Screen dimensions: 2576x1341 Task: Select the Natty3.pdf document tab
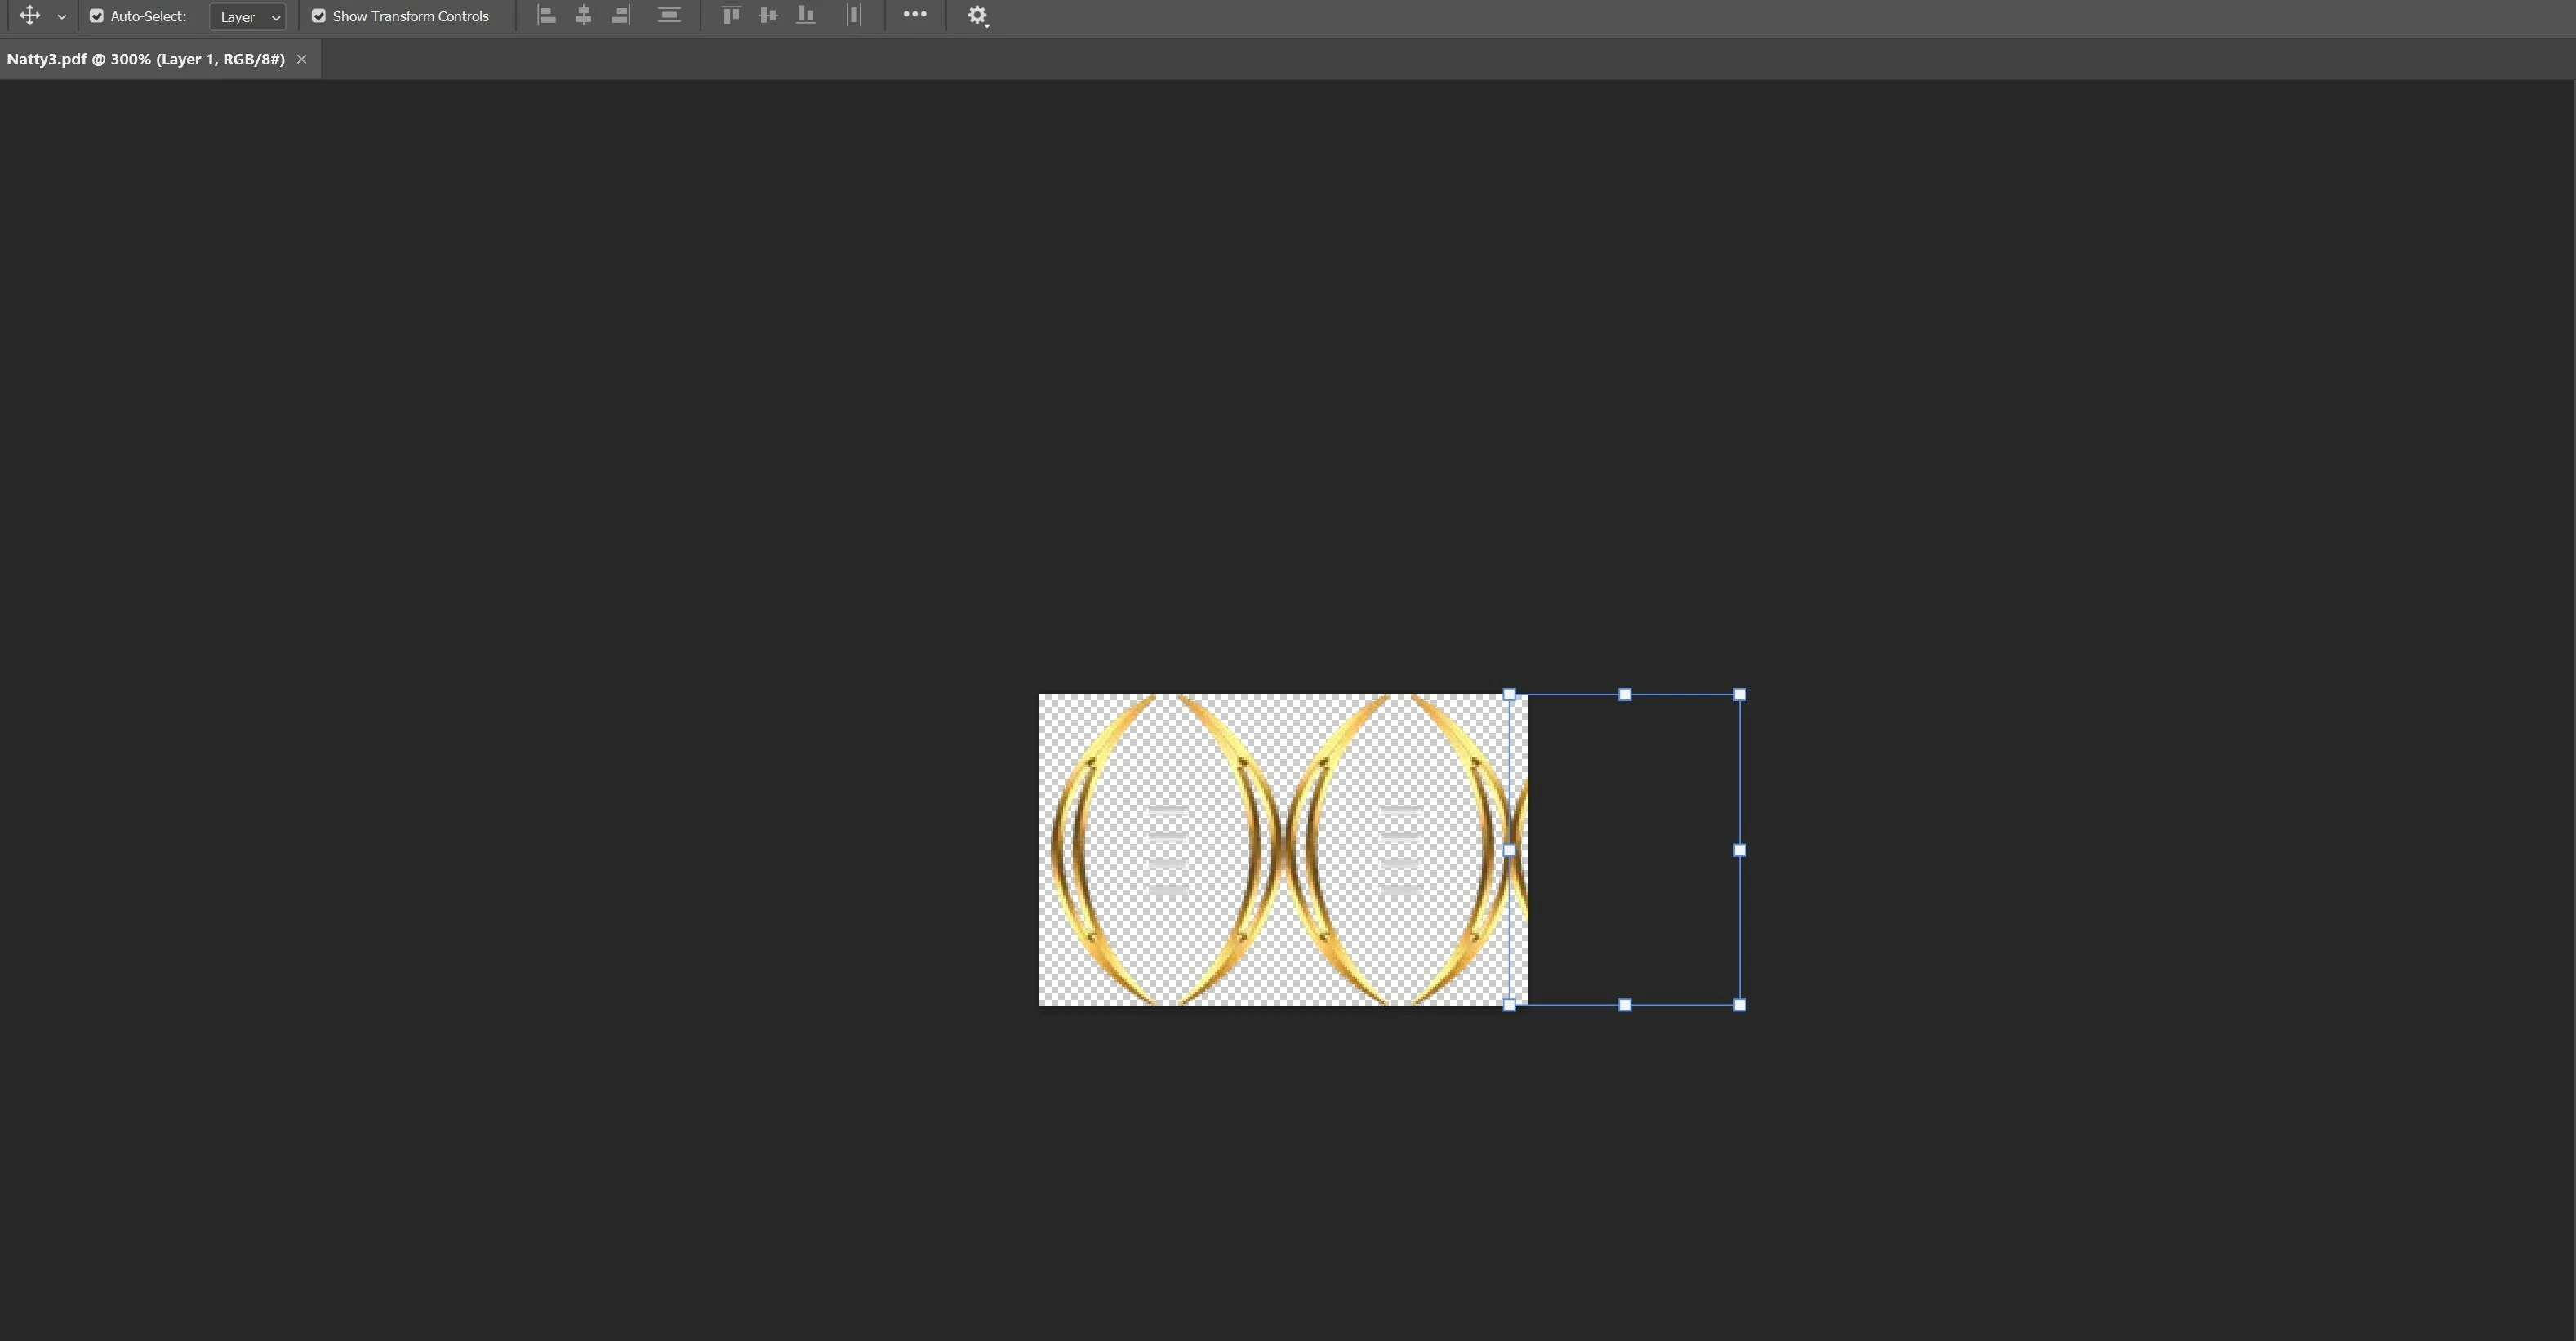pos(146,59)
